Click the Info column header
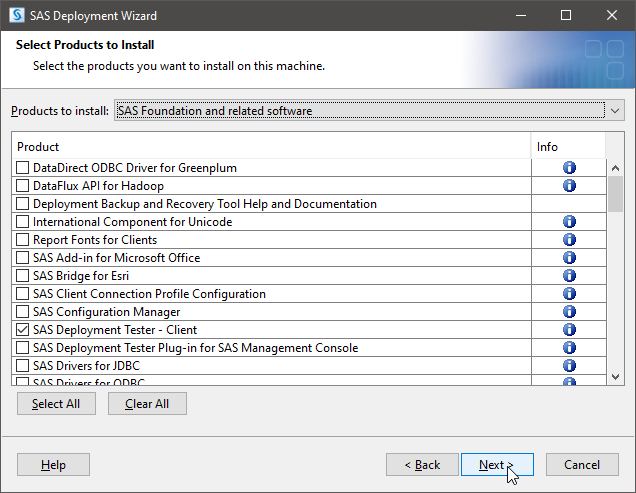636x493 pixels. pyautogui.click(x=568, y=146)
